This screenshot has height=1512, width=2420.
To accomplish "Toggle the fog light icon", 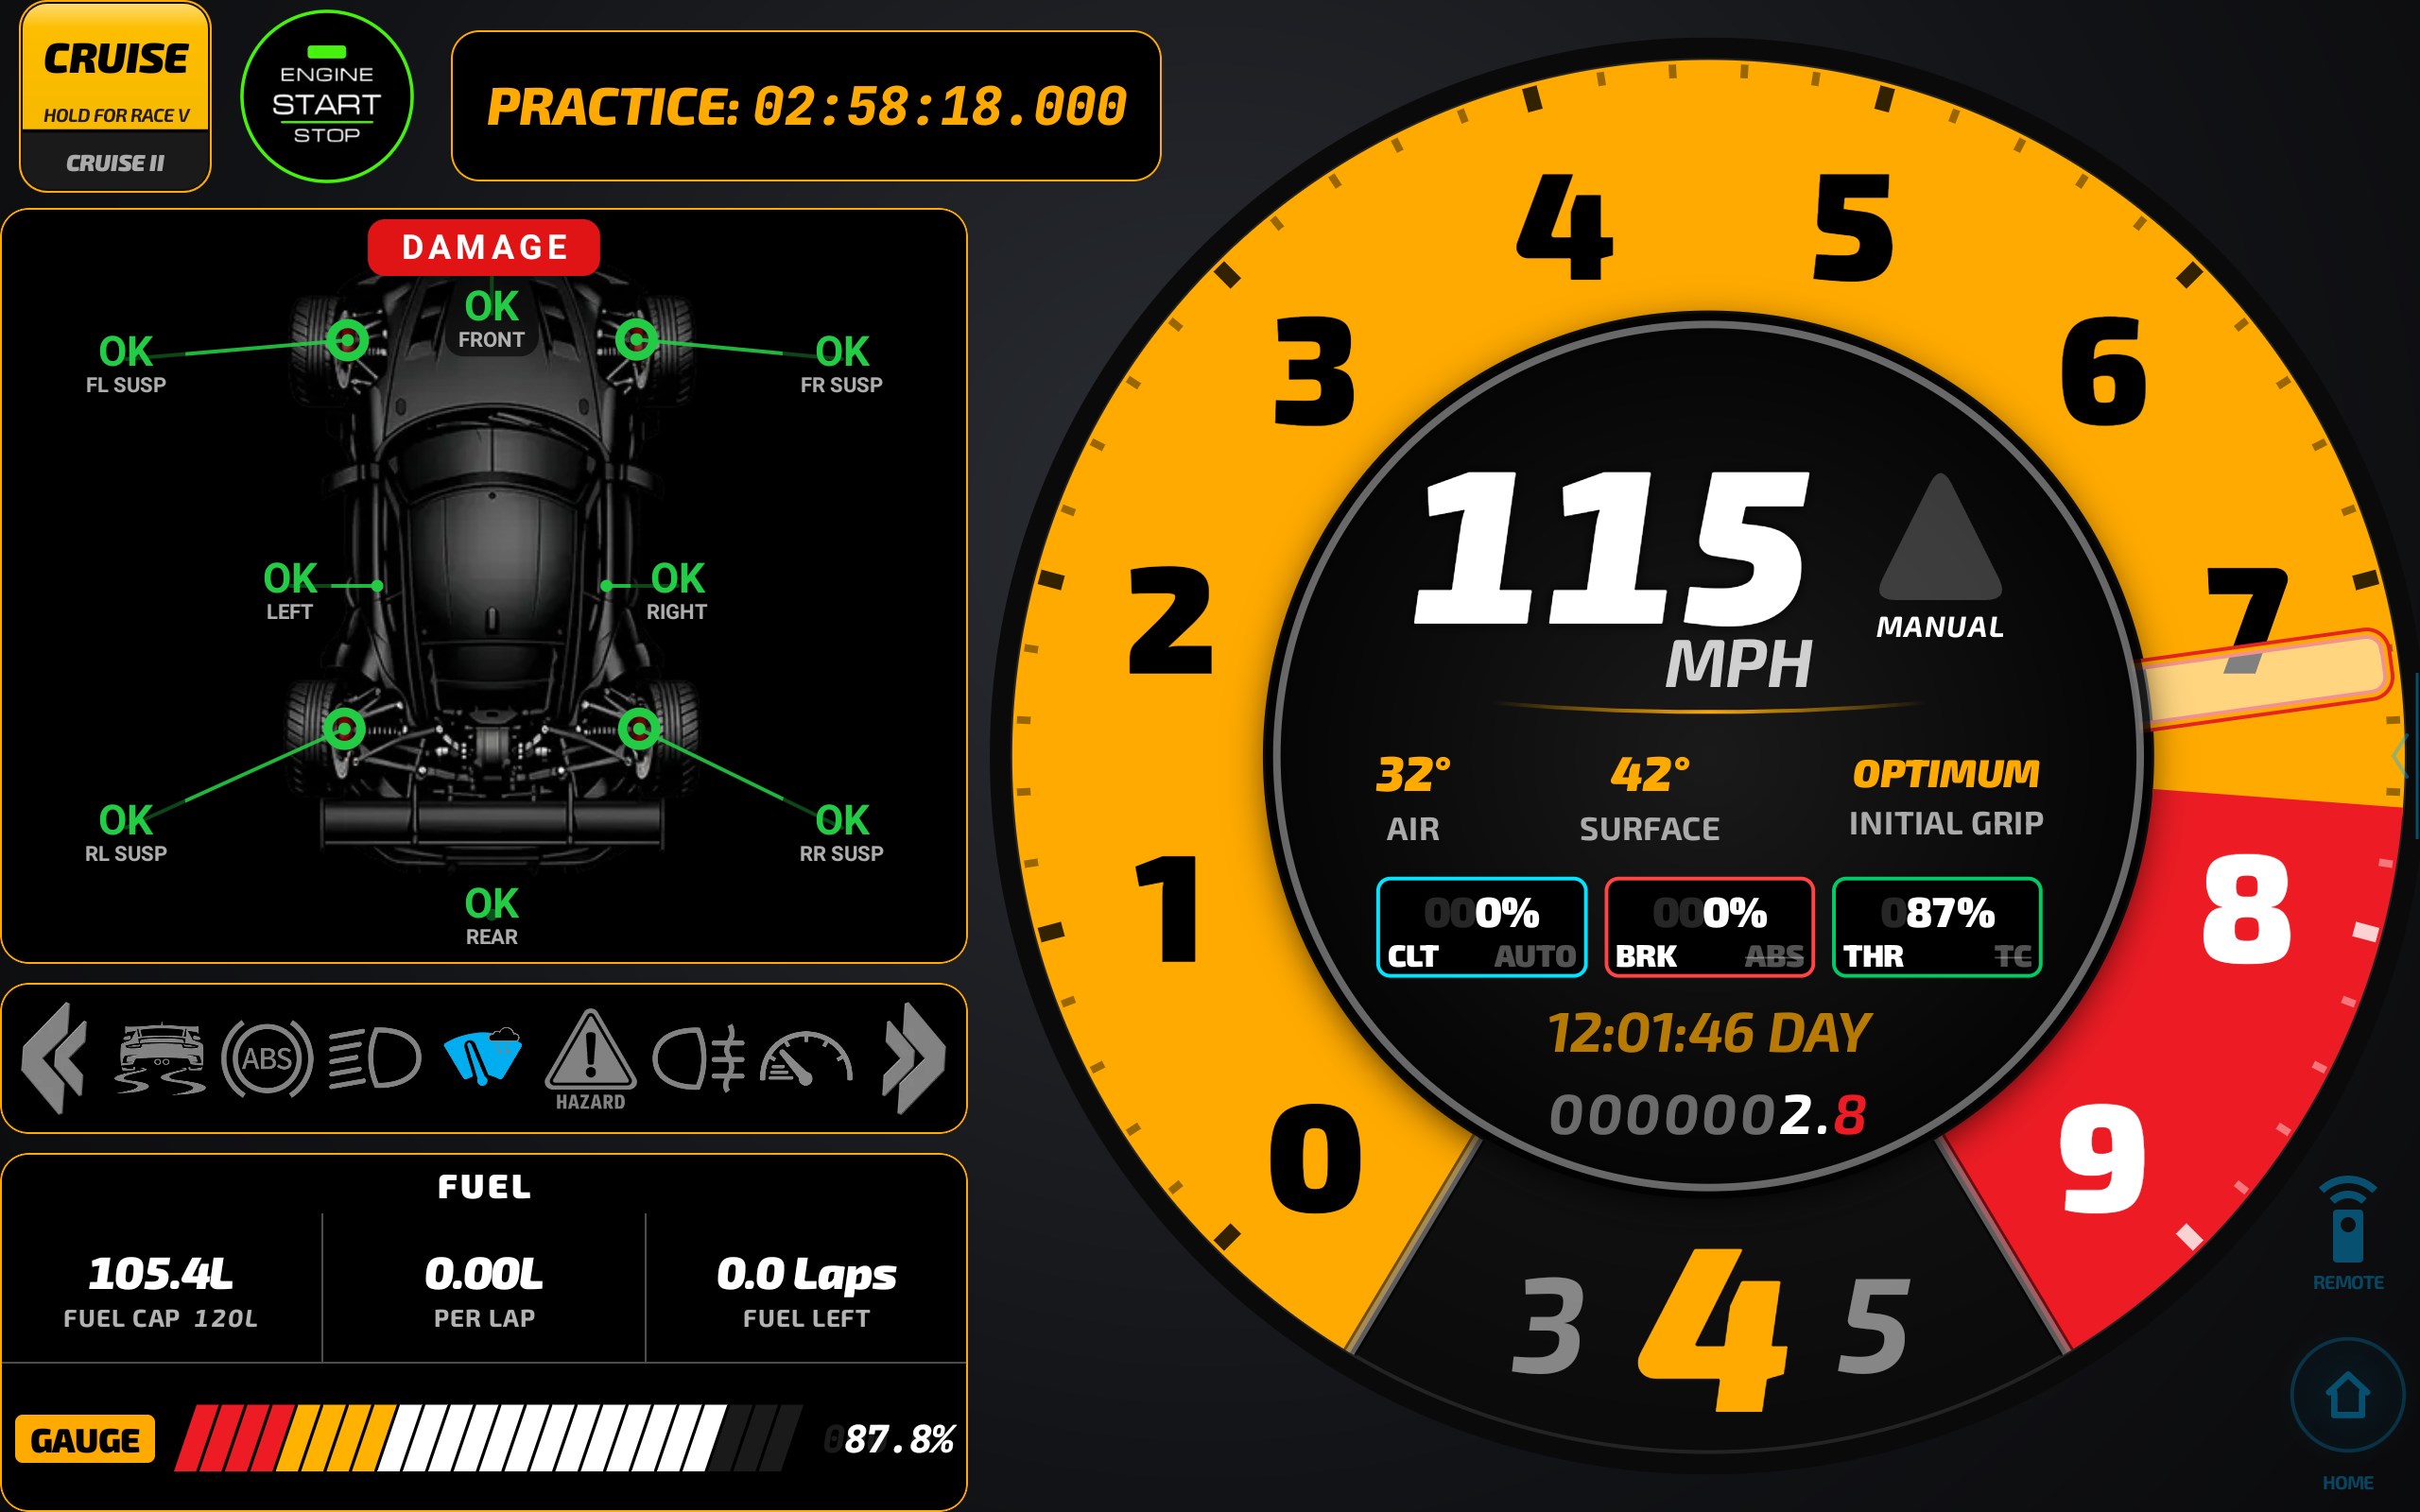I will [x=699, y=1058].
